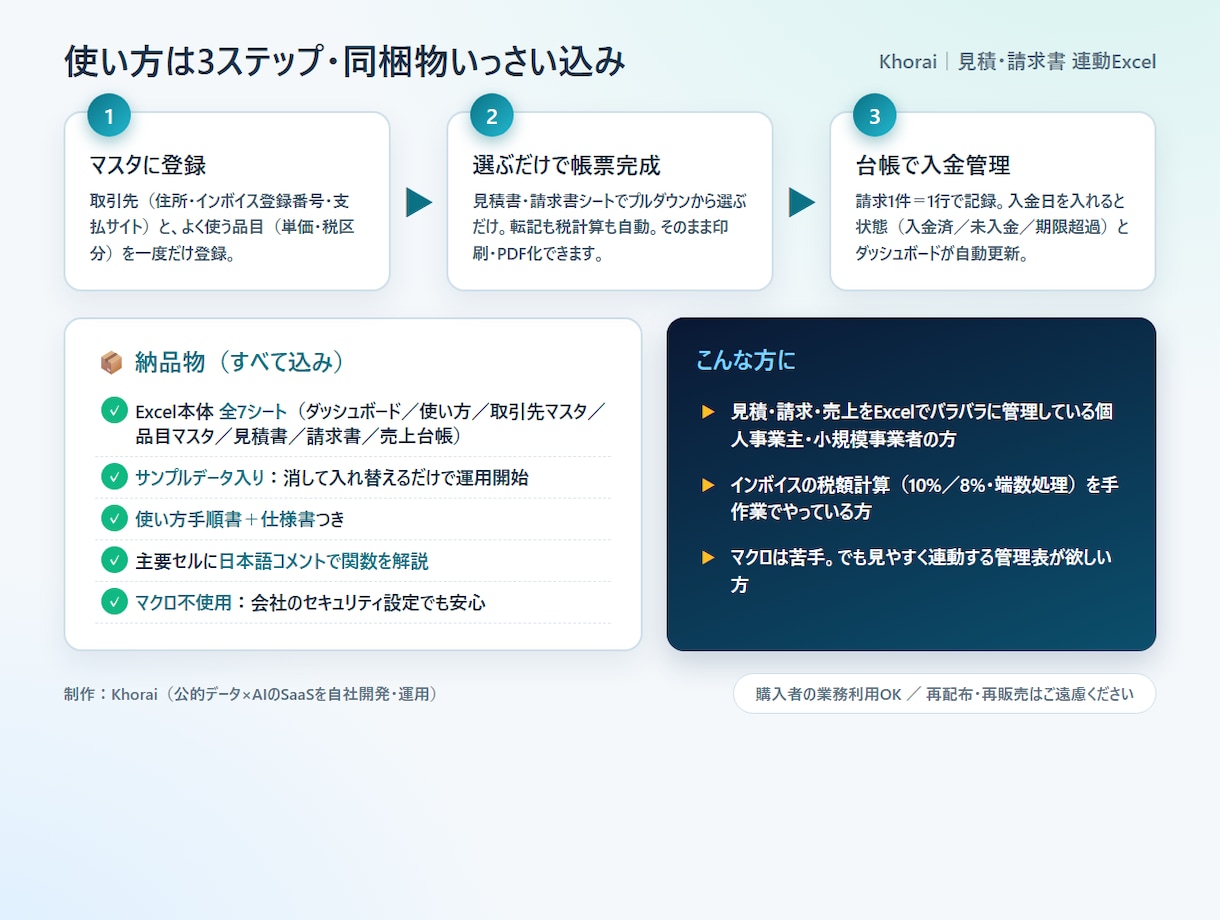Viewport: 1220px width, 920px height.
Task: Click the check icon beside マクロ不使用
Action: coord(114,602)
